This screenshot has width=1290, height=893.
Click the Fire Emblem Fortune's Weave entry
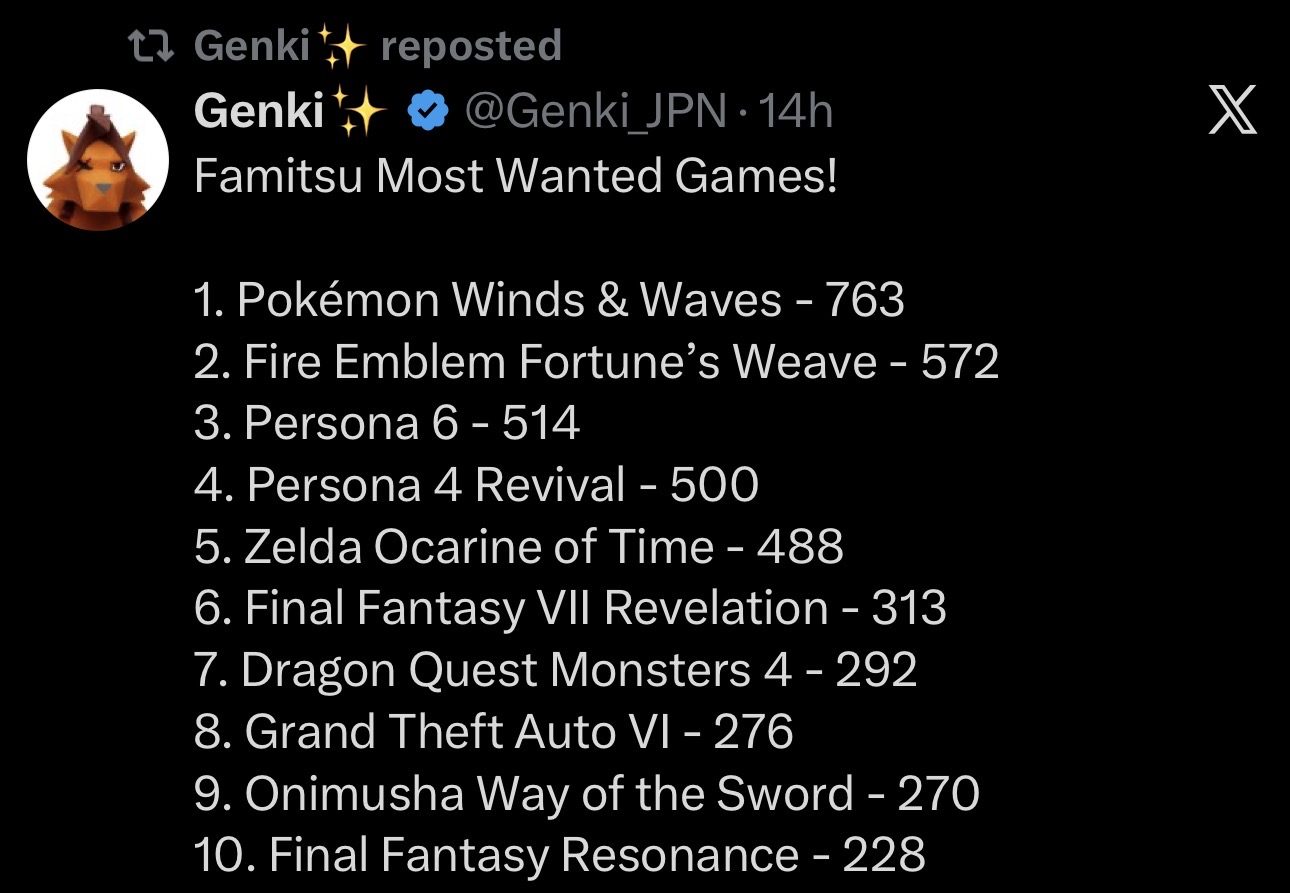coord(597,362)
